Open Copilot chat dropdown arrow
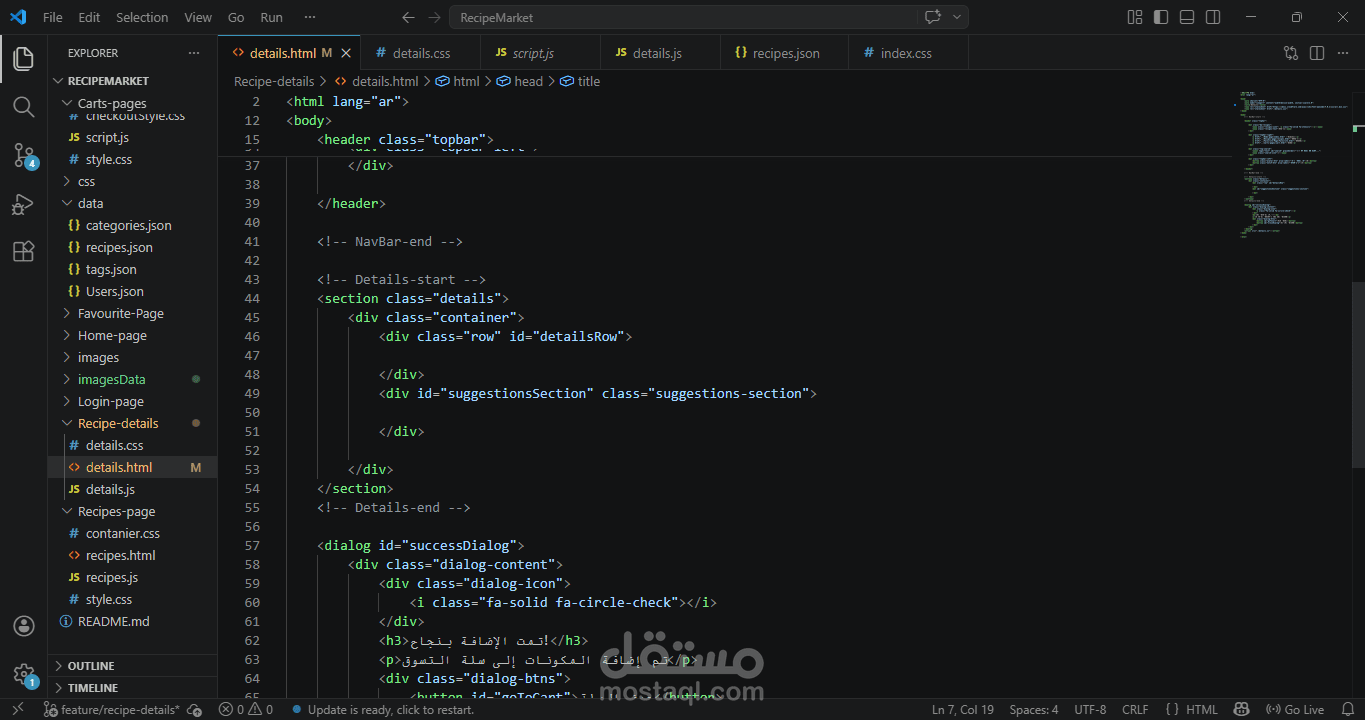The image size is (1365, 720). tap(957, 17)
